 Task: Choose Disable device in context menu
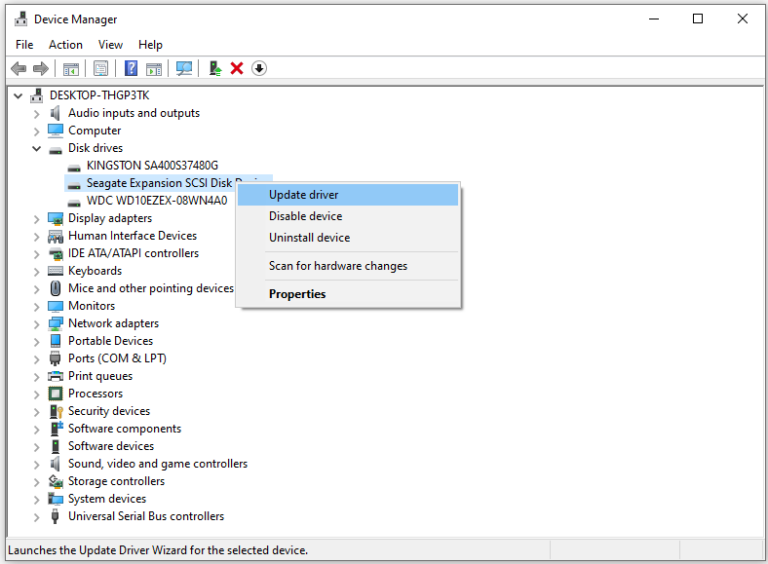[348, 216]
